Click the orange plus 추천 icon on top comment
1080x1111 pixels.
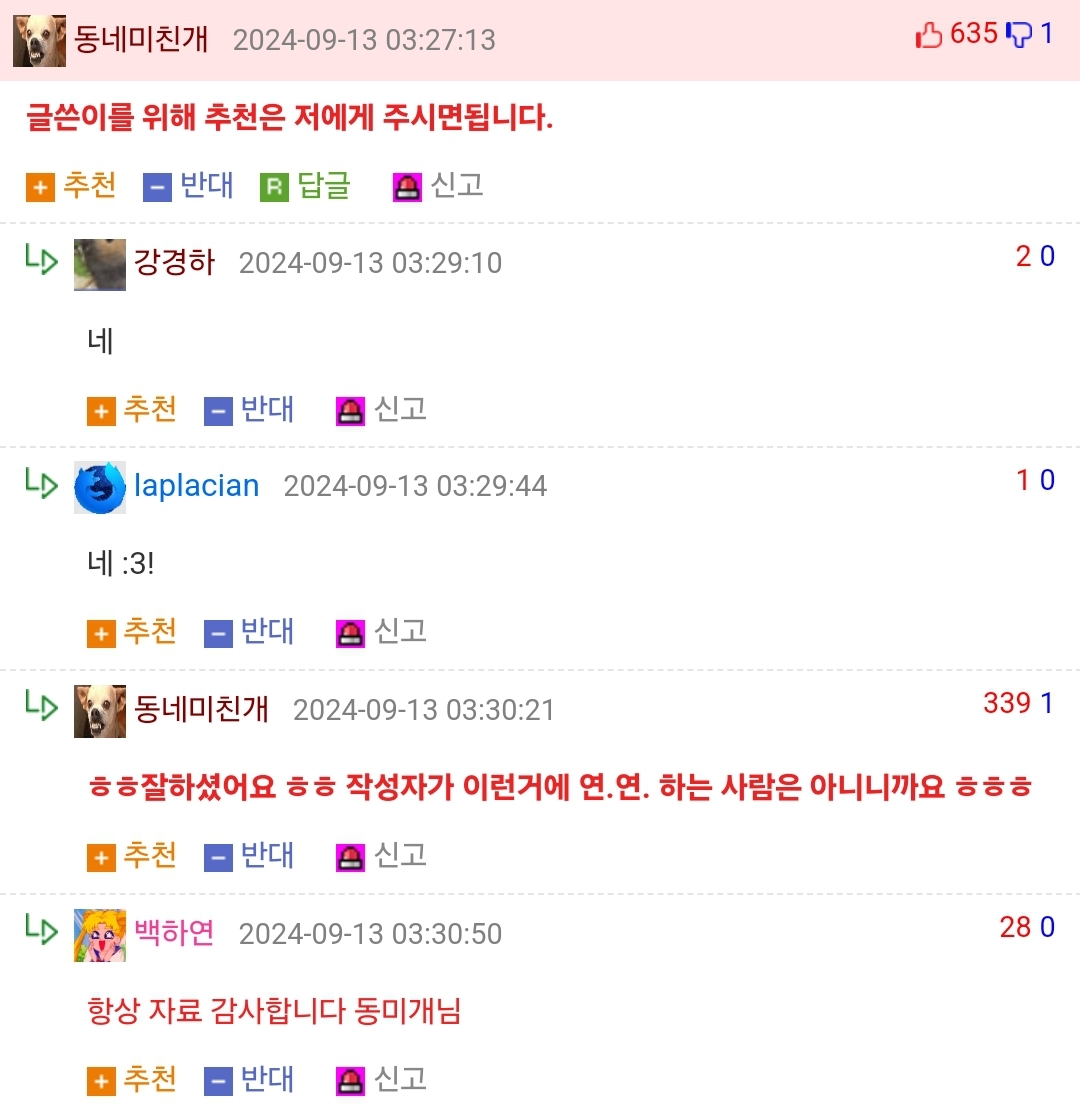click(40, 188)
